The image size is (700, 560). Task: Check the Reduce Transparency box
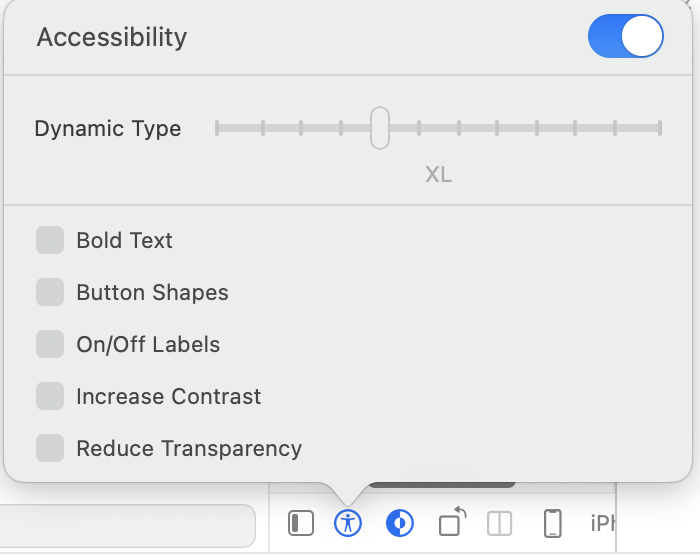coord(50,448)
